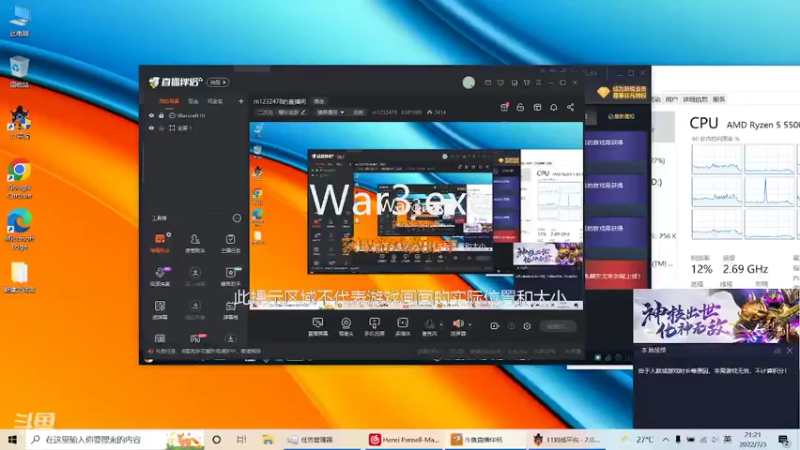Open microphone options dropdown arrow
Screen dimensions: 800x450
pyautogui.click(x=441, y=324)
